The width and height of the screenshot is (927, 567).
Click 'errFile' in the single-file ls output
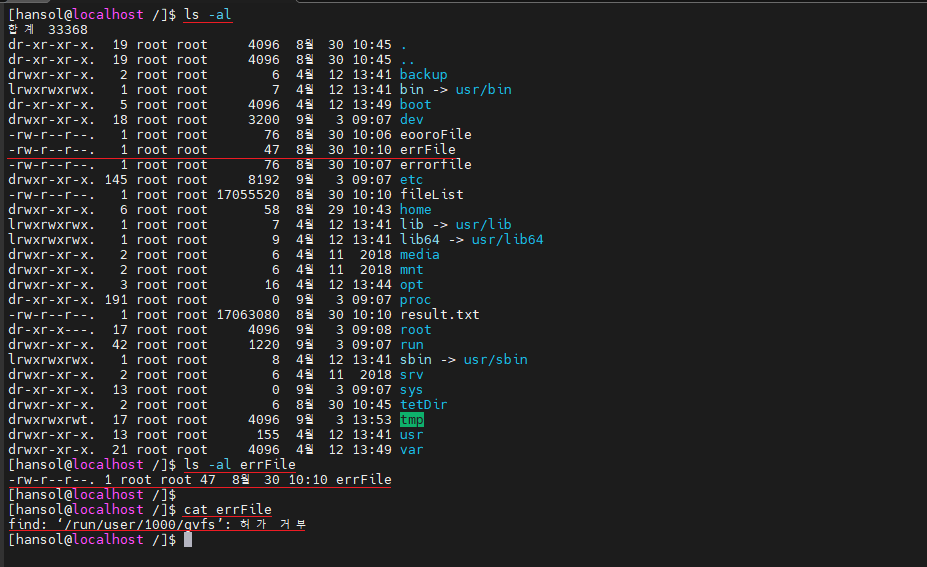pos(364,479)
